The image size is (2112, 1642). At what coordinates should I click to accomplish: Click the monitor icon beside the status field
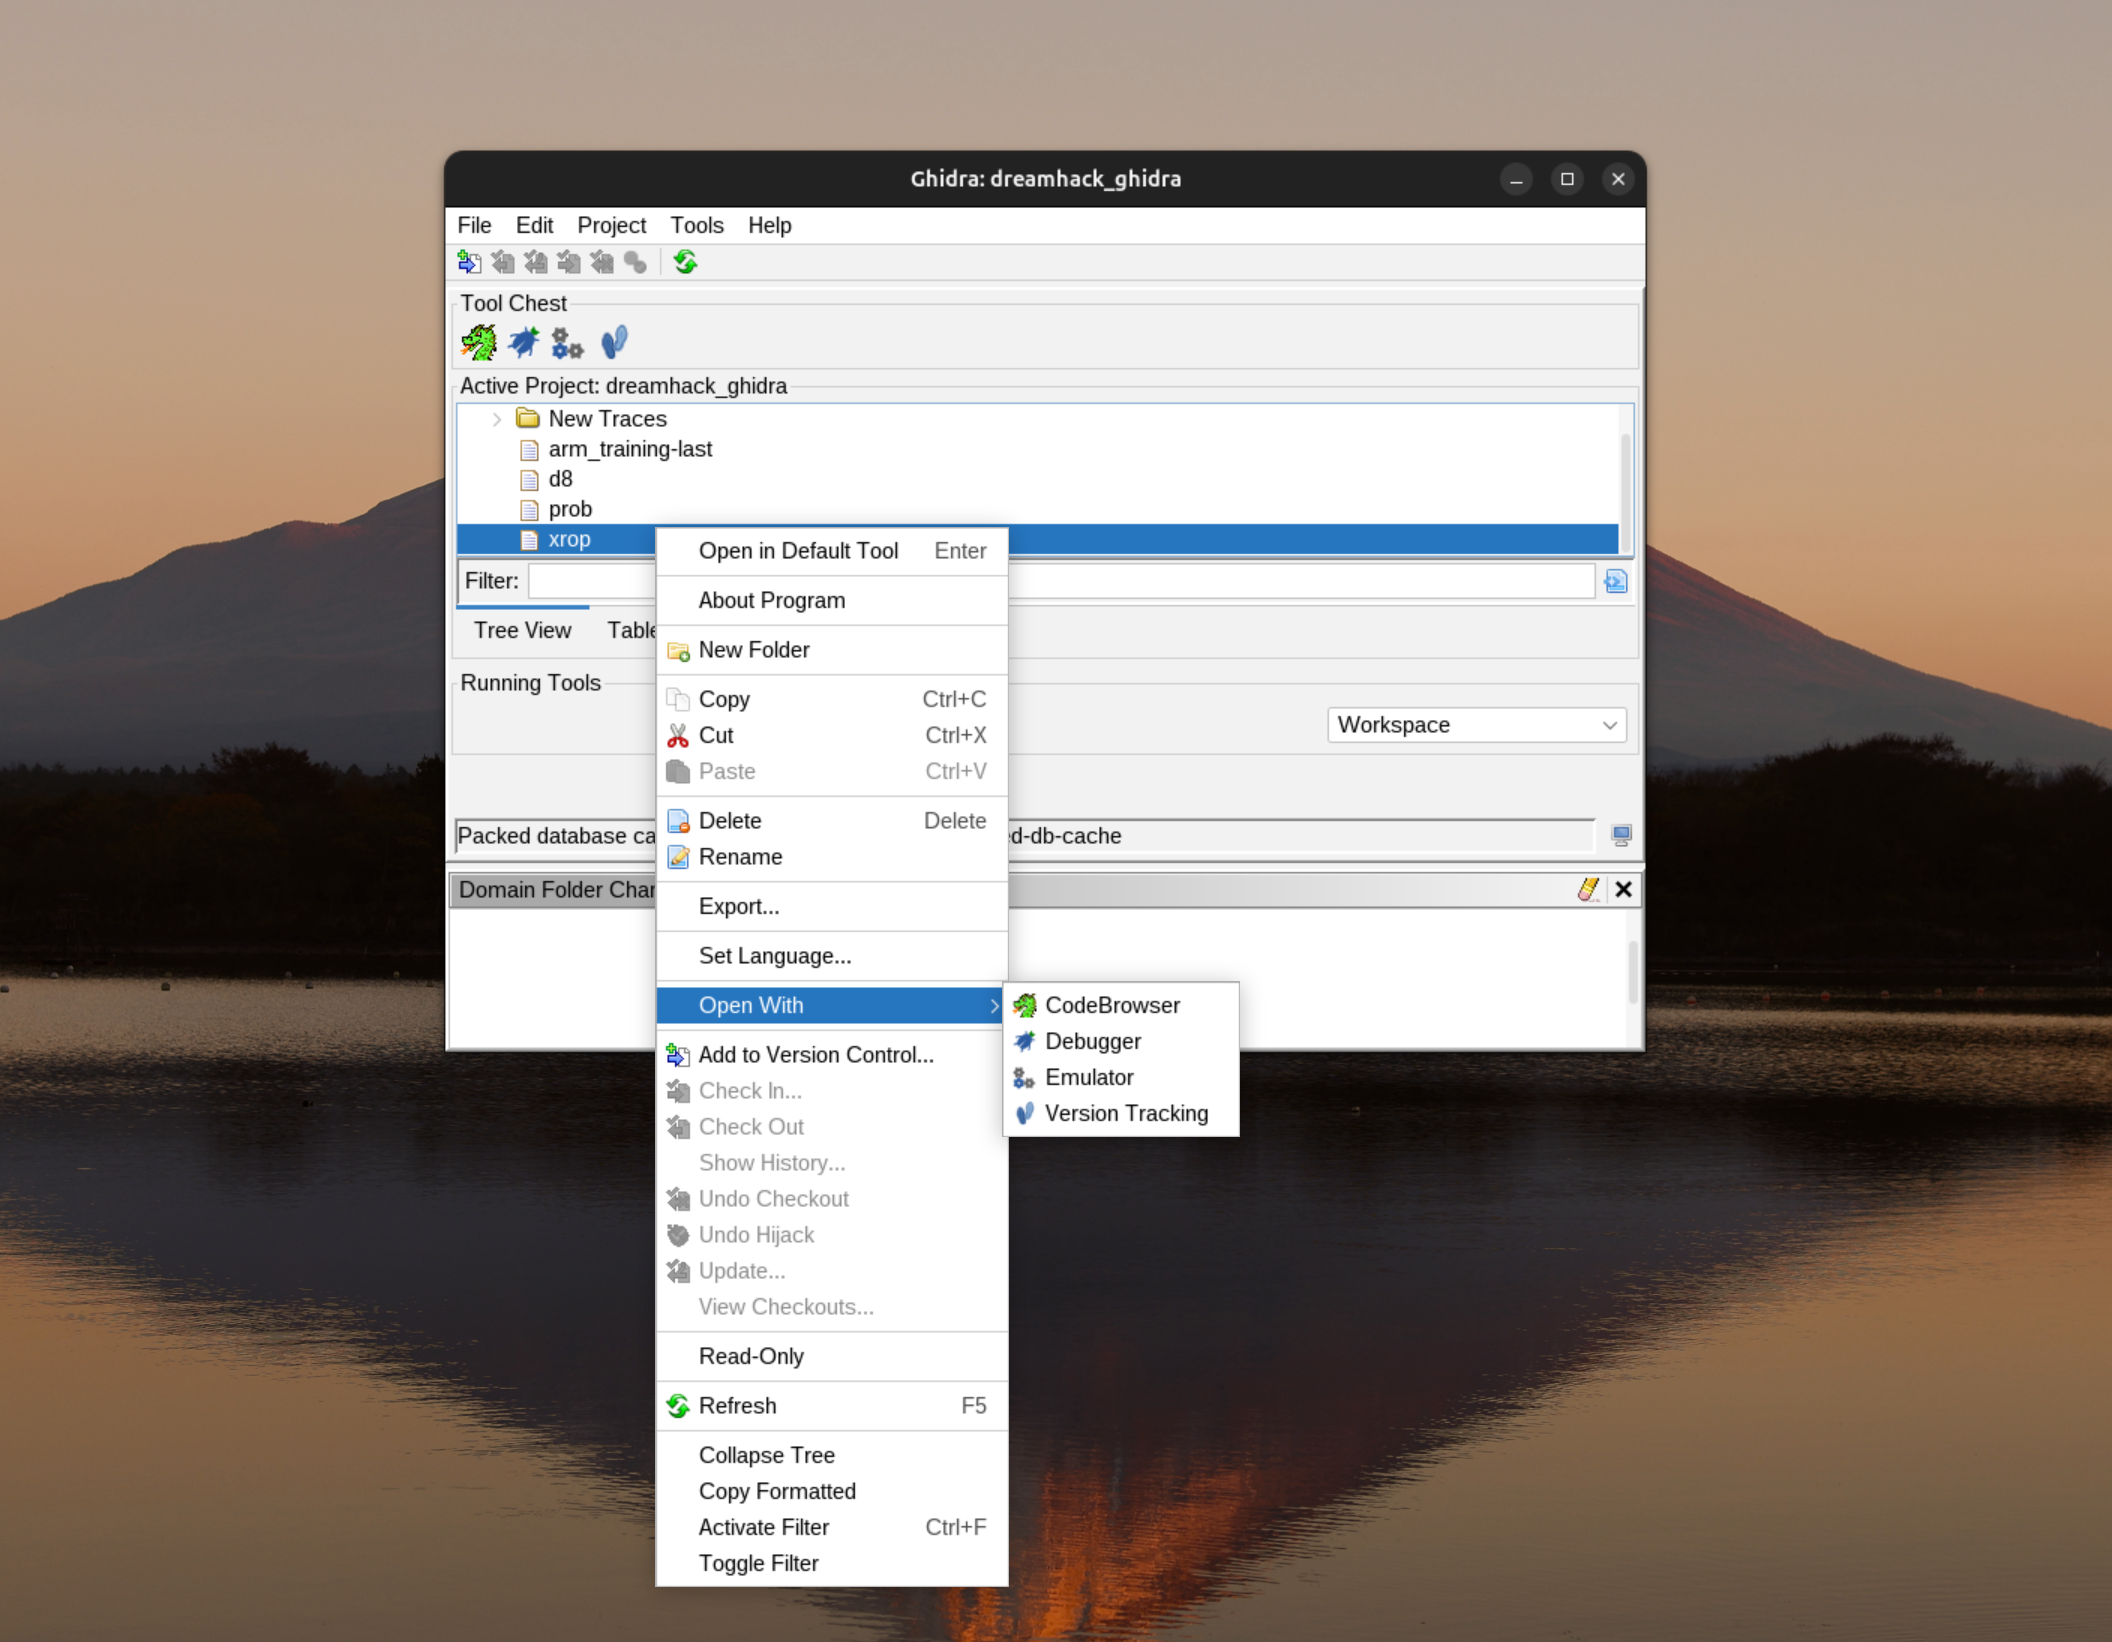1621,835
